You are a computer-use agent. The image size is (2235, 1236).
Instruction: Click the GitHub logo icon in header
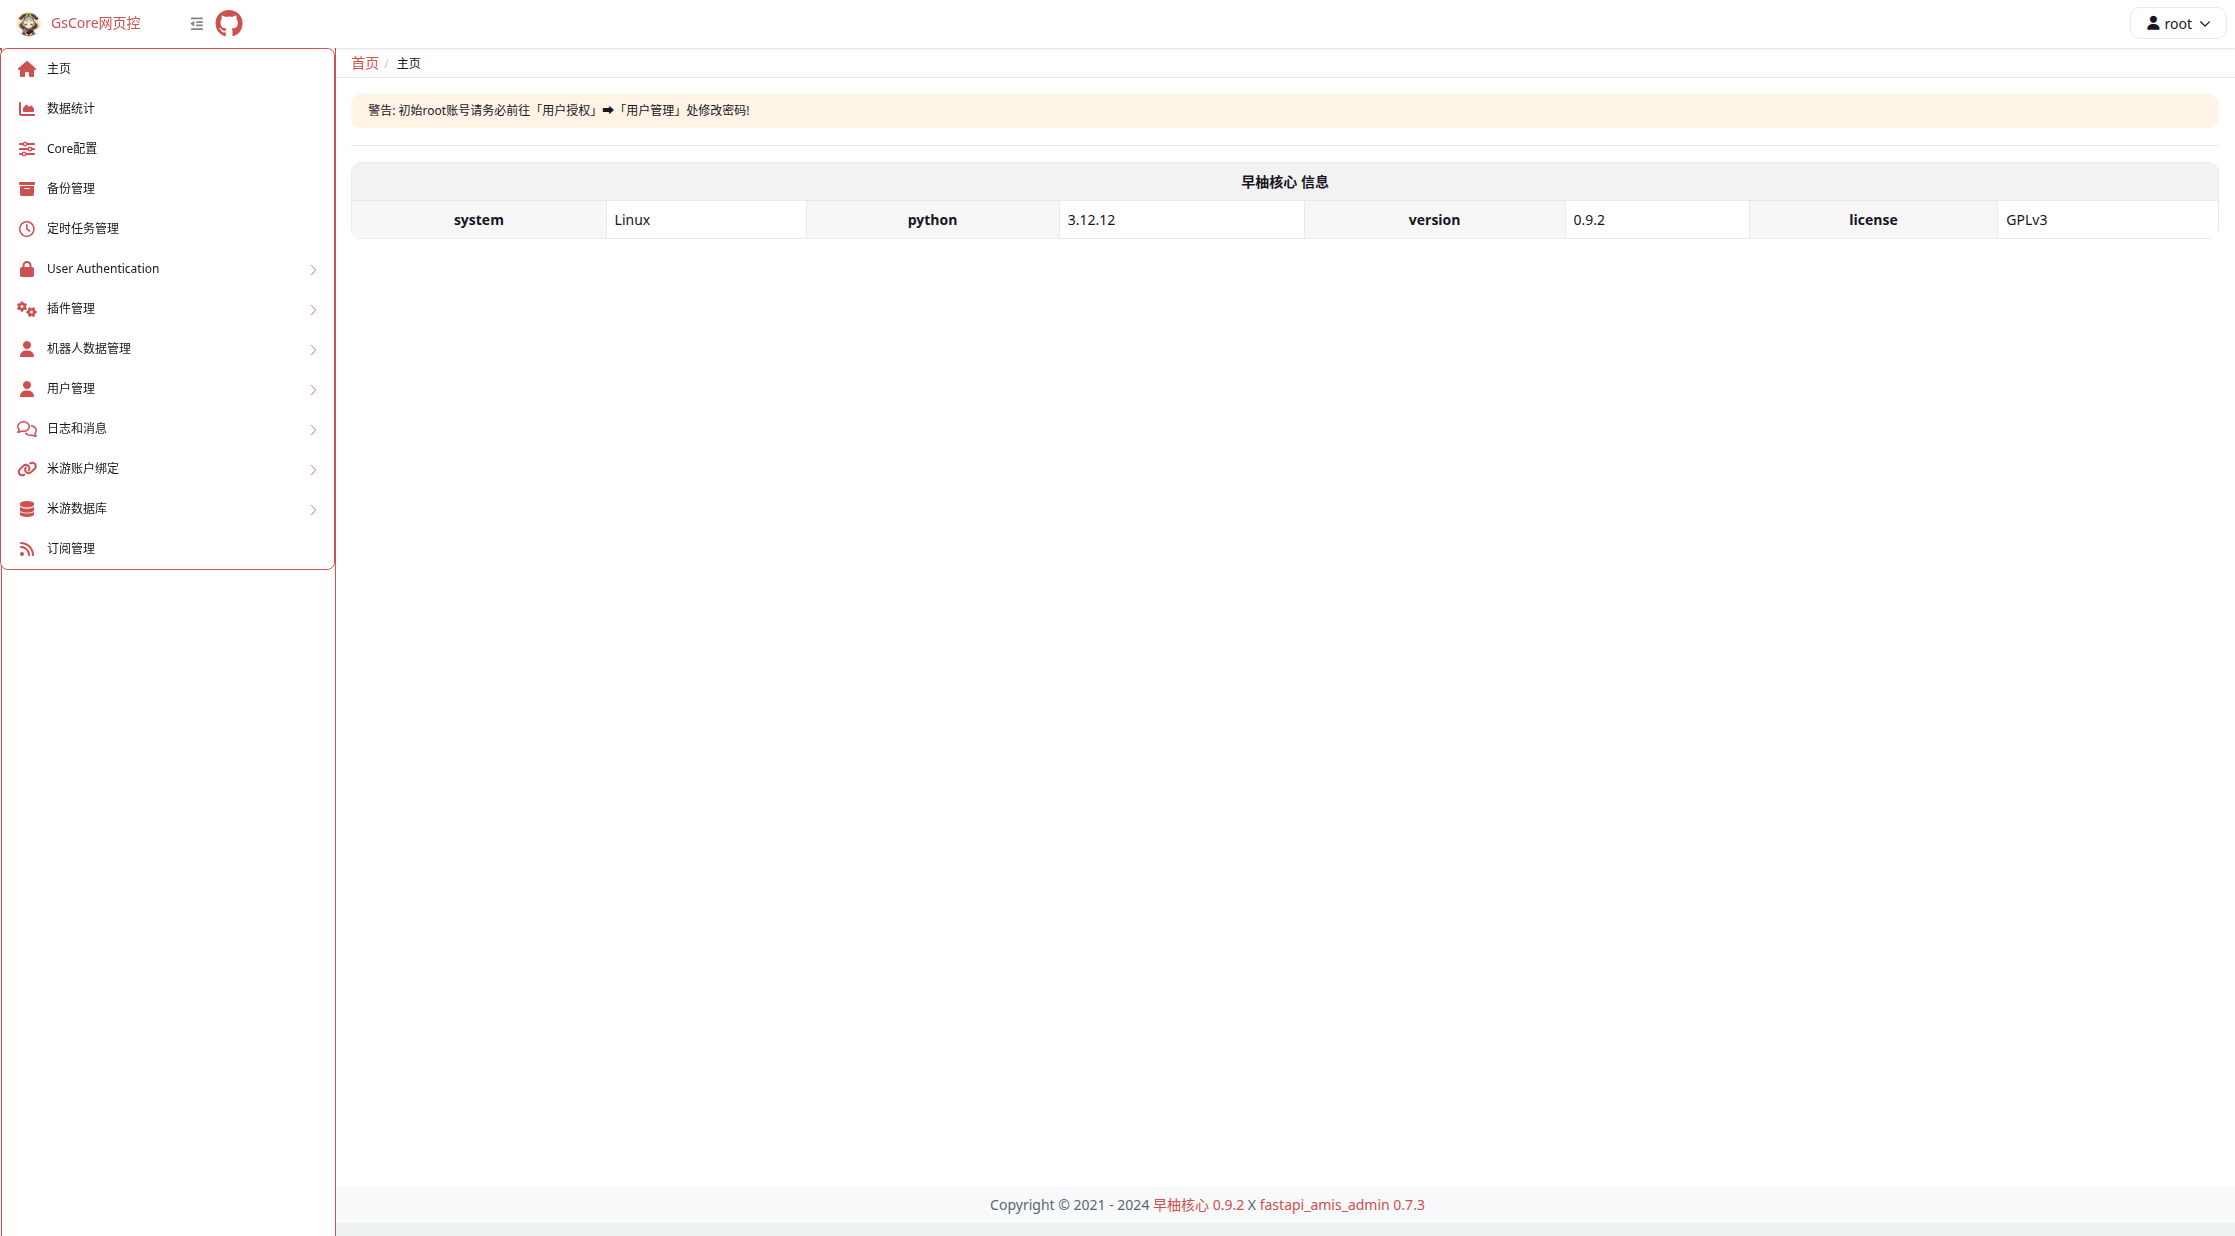click(229, 23)
